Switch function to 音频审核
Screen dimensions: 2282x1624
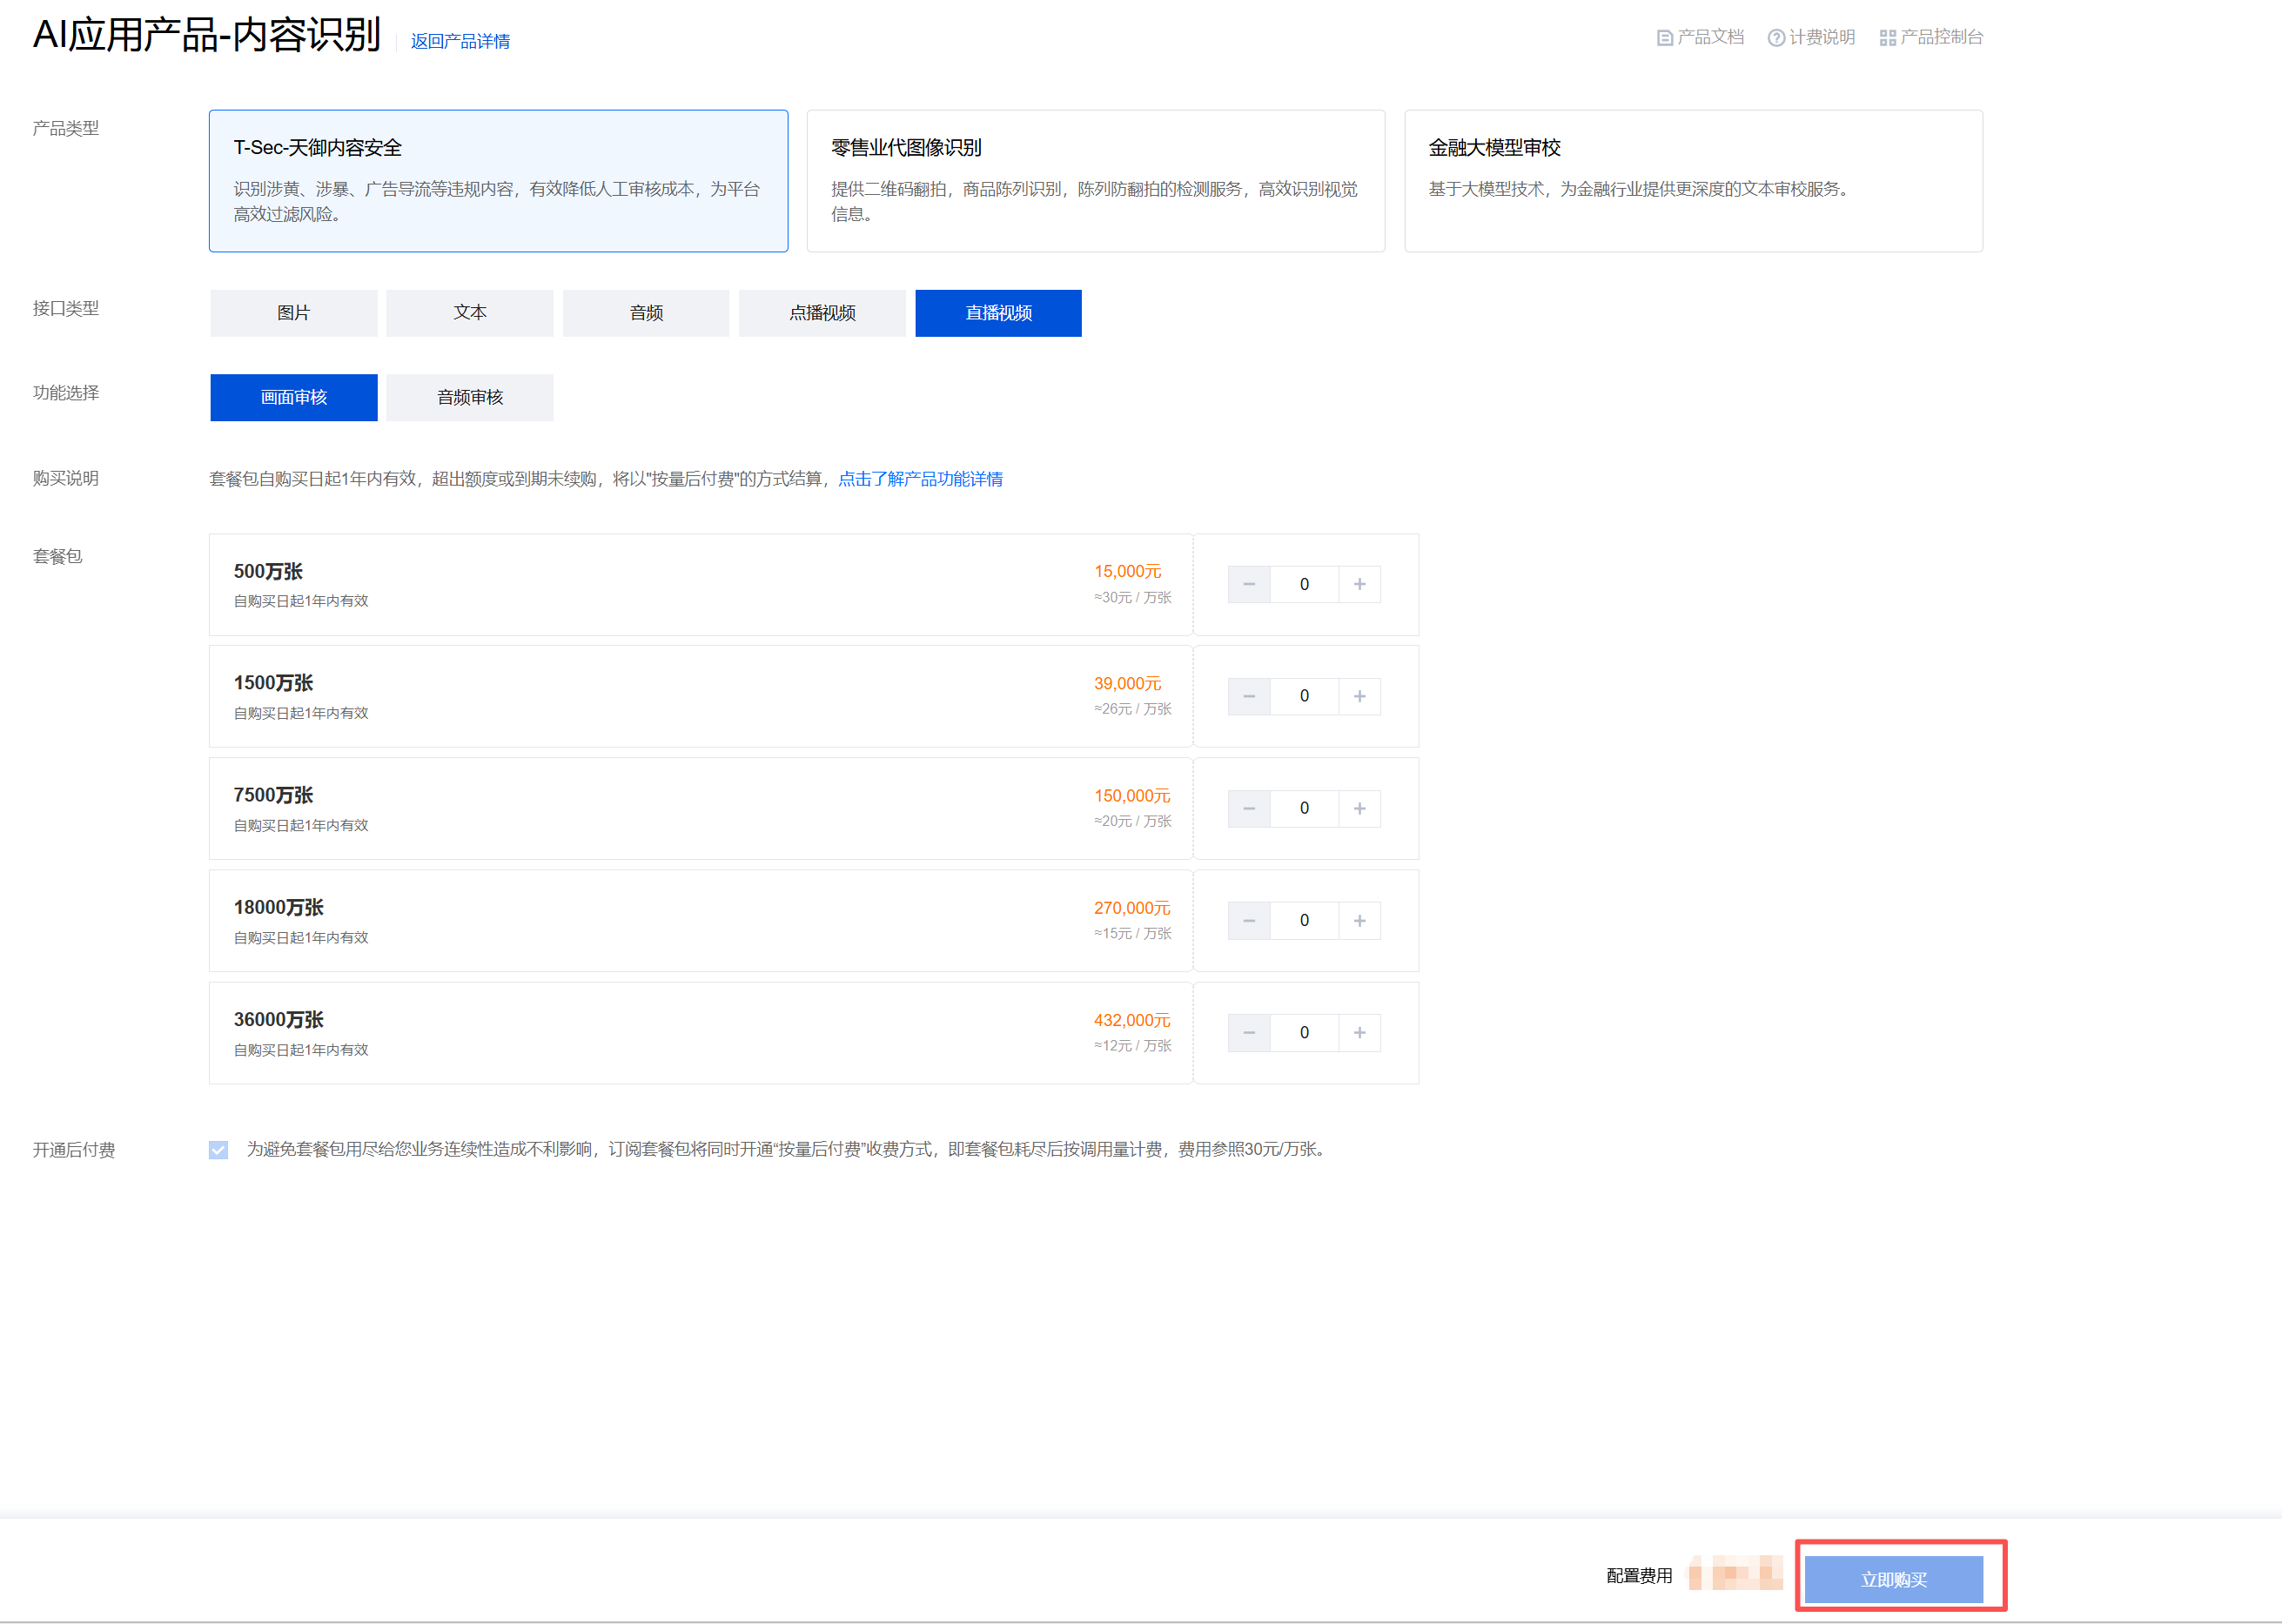click(x=469, y=398)
